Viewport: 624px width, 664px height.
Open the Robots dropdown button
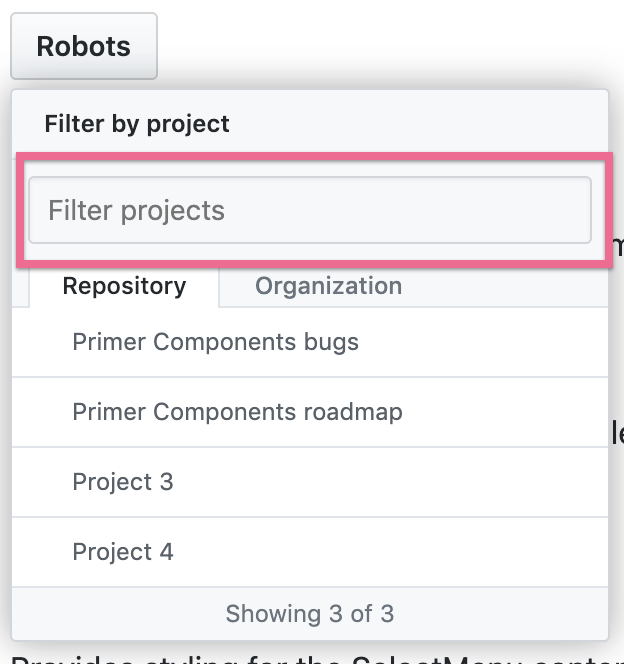point(84,46)
